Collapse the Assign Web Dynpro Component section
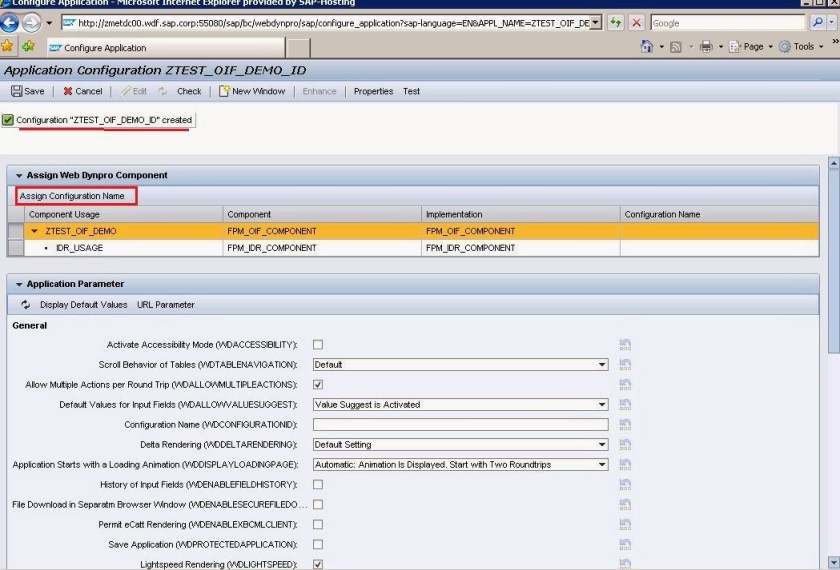 pyautogui.click(x=18, y=175)
